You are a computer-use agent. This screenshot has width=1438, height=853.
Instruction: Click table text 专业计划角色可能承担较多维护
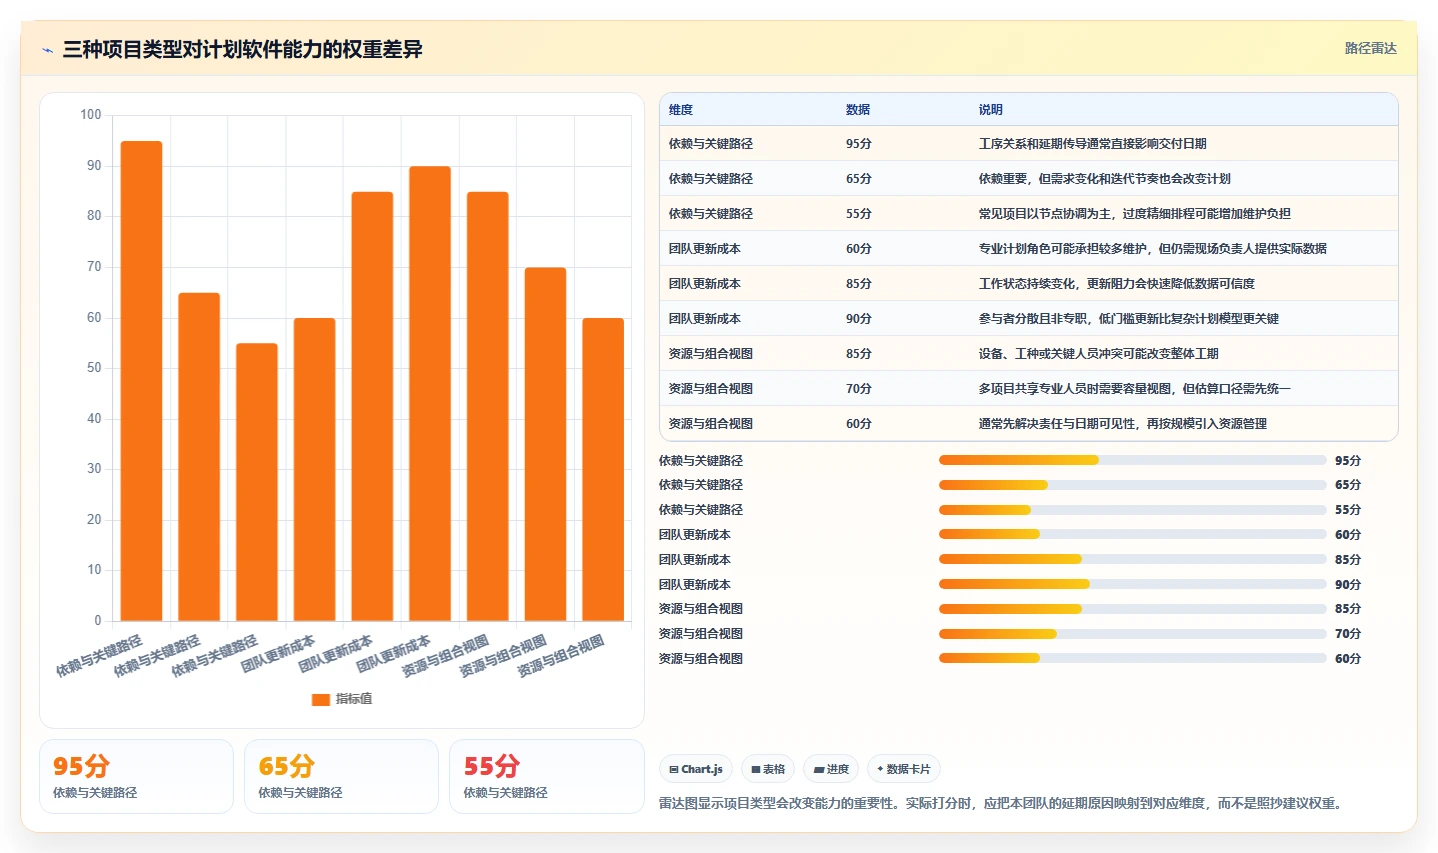(x=1062, y=249)
